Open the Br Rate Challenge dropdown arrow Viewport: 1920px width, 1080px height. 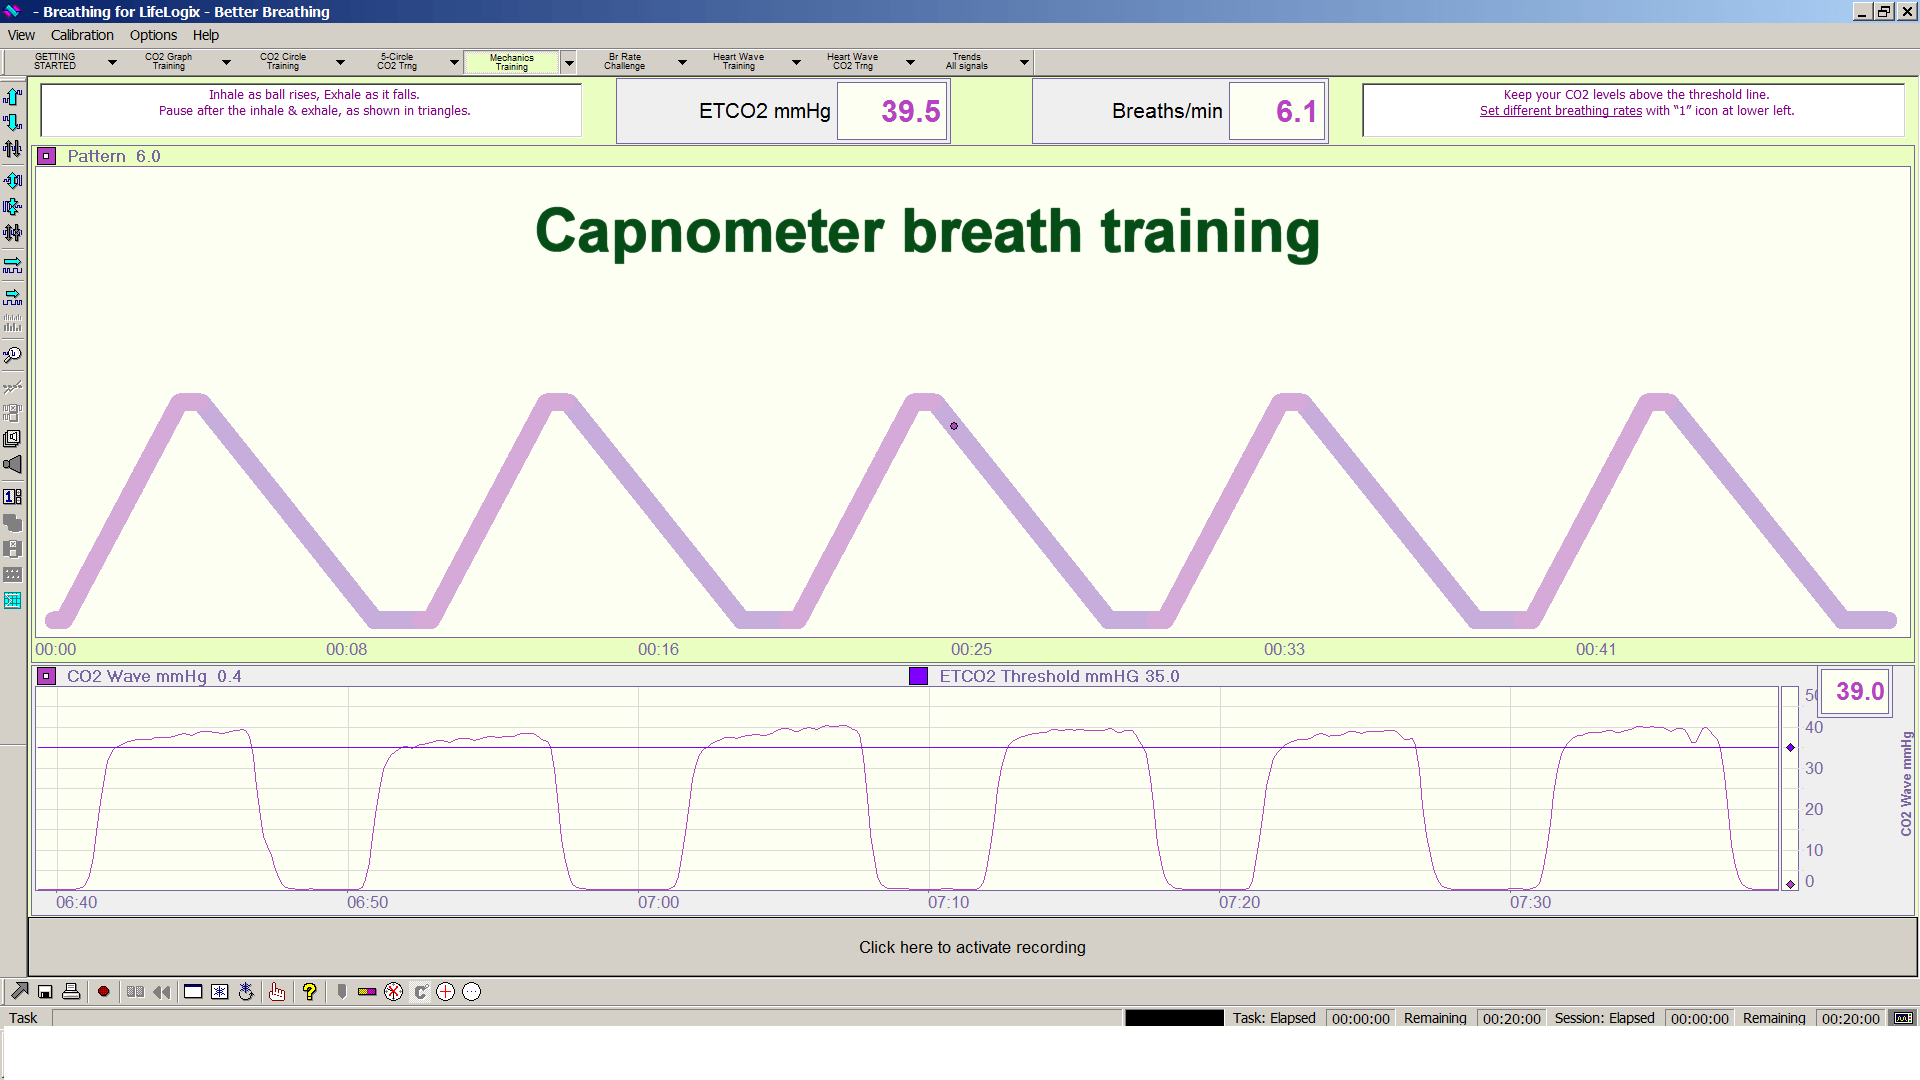coord(682,62)
